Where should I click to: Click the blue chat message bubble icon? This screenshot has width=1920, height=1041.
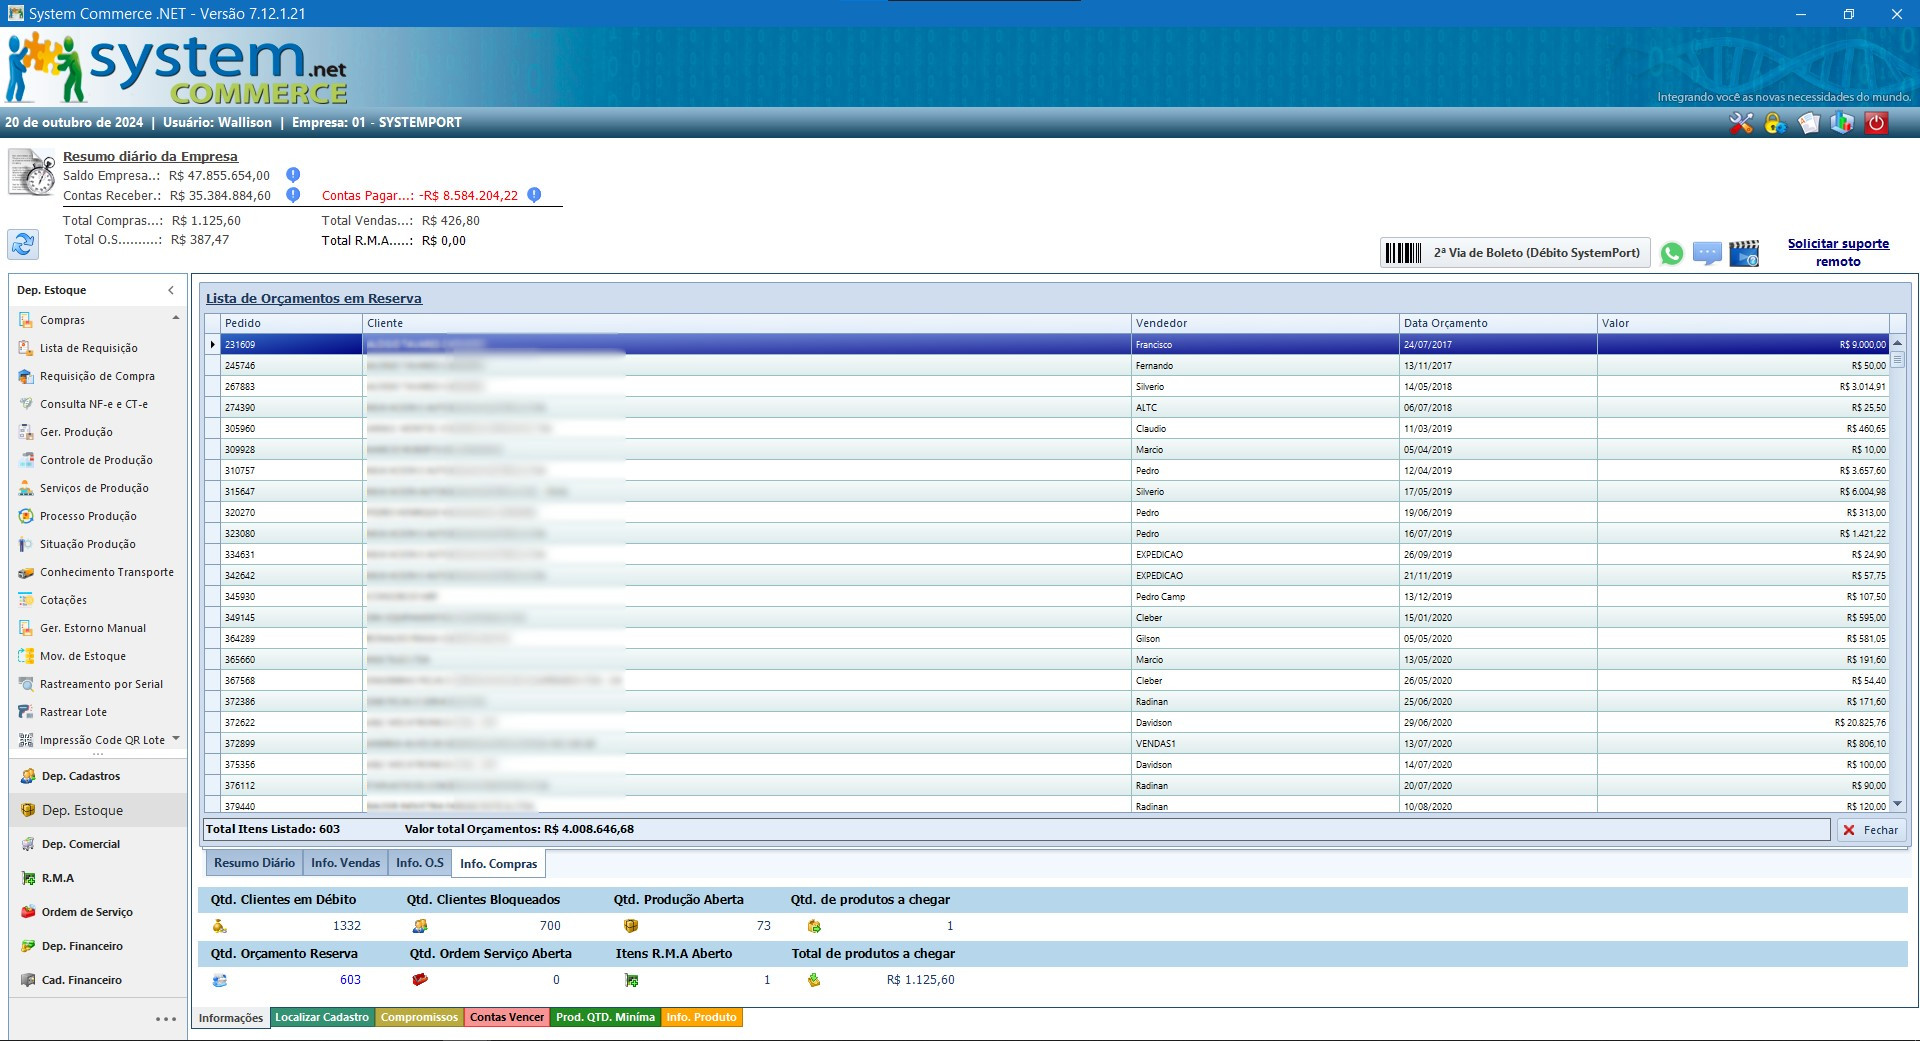[1707, 254]
